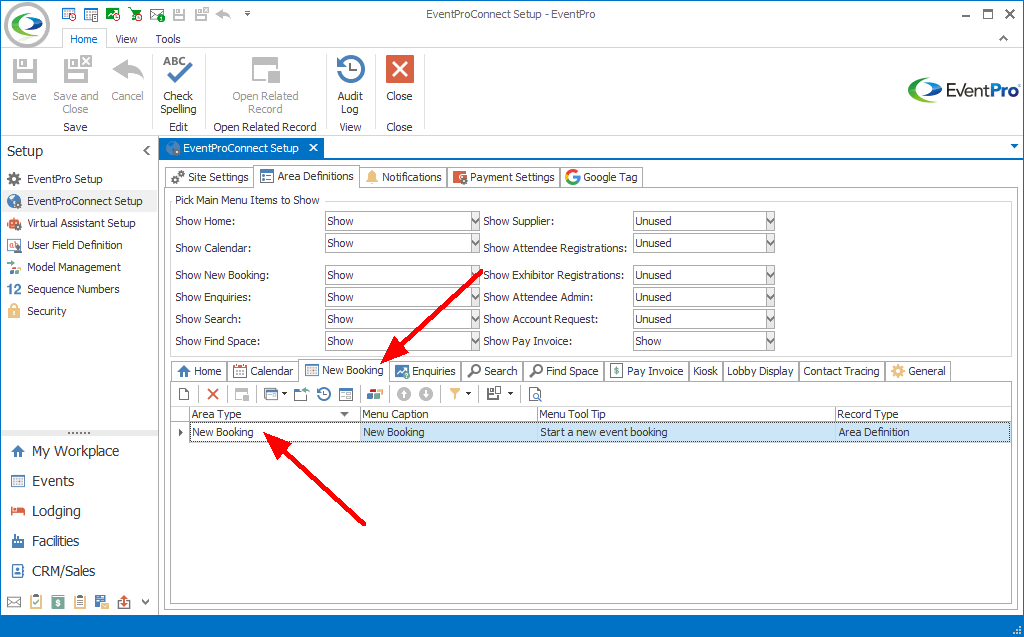Screen dimensions: 1024x637
Task: Go to the Events module
Action: coord(53,482)
